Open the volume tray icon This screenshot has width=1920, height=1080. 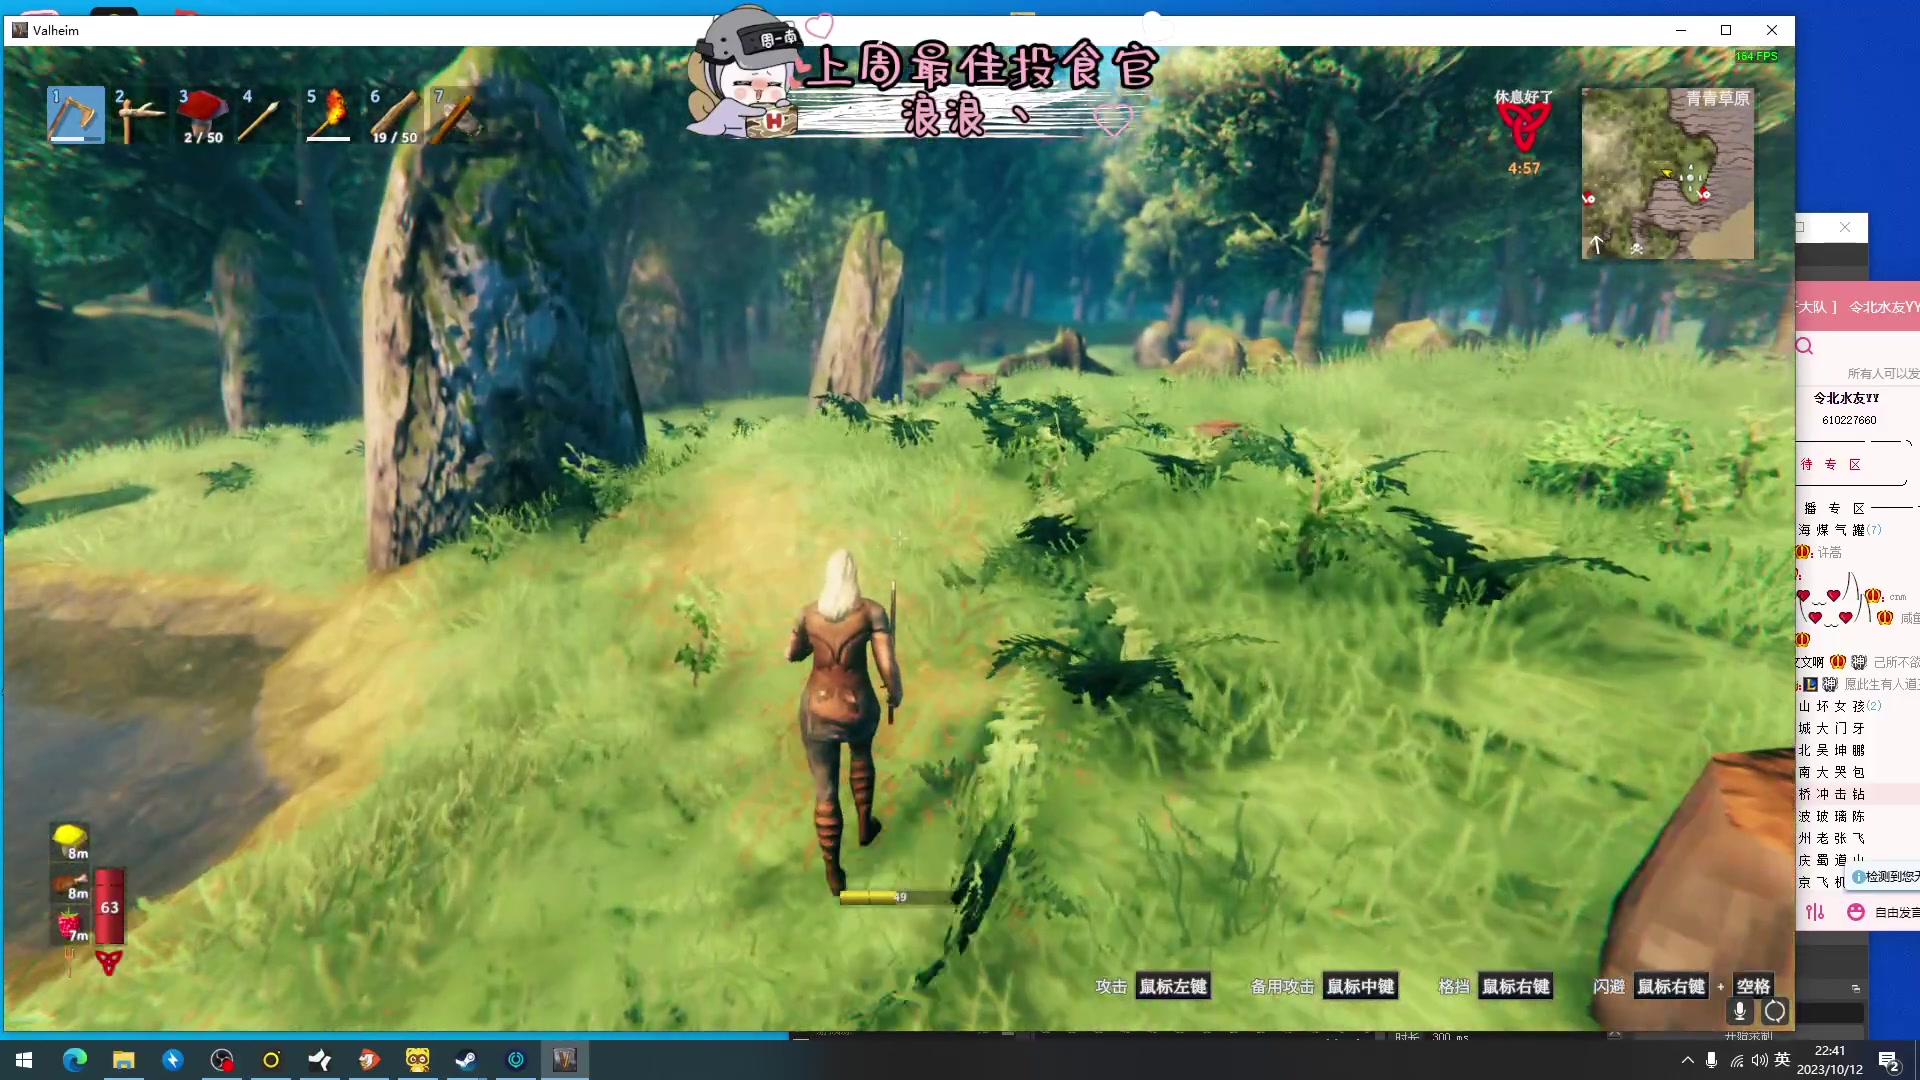[1759, 1060]
